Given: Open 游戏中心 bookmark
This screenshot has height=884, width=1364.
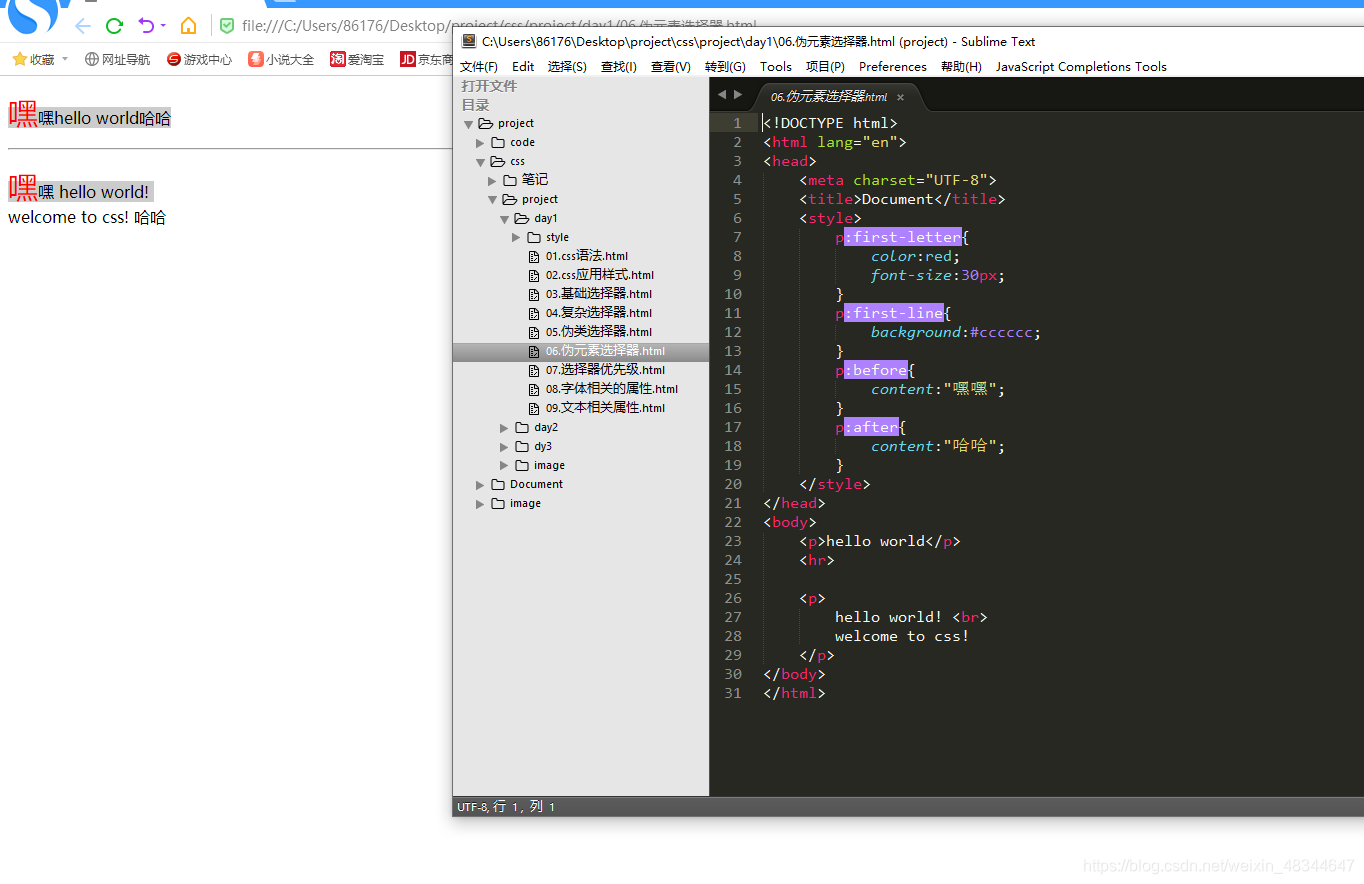Looking at the screenshot, I should click(x=199, y=59).
